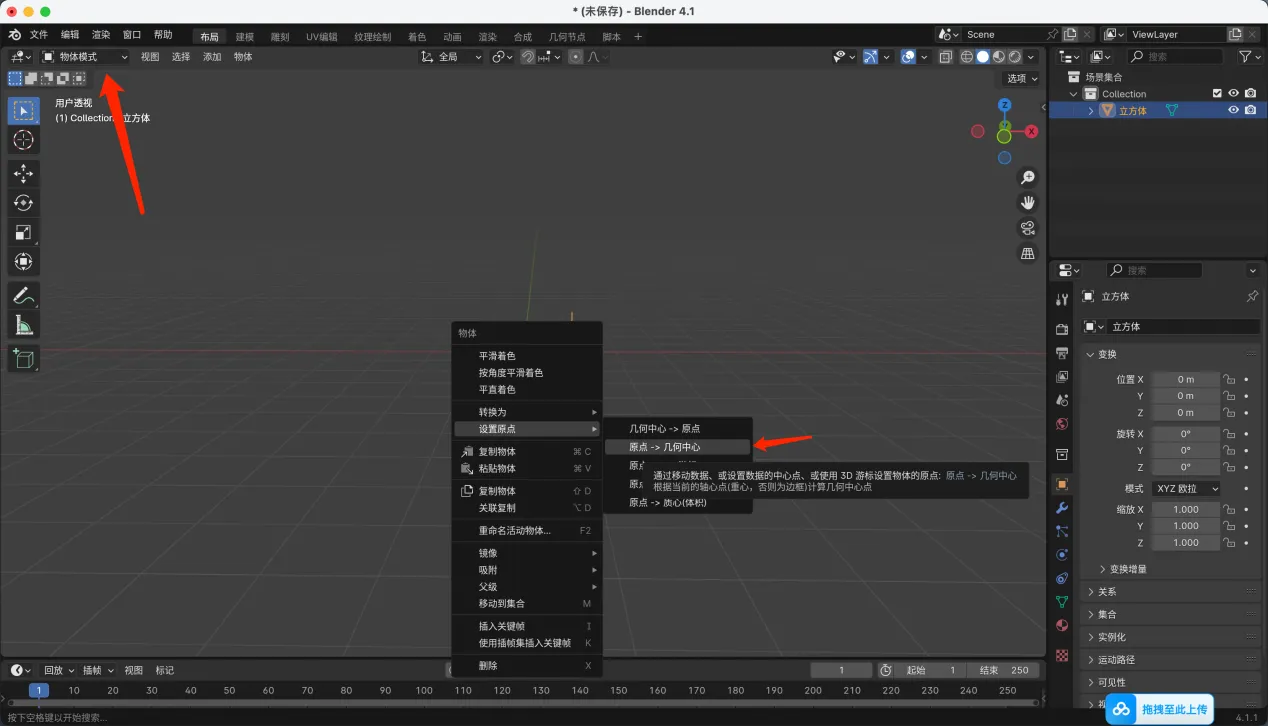Click 删除 in the context menu

coord(488,665)
